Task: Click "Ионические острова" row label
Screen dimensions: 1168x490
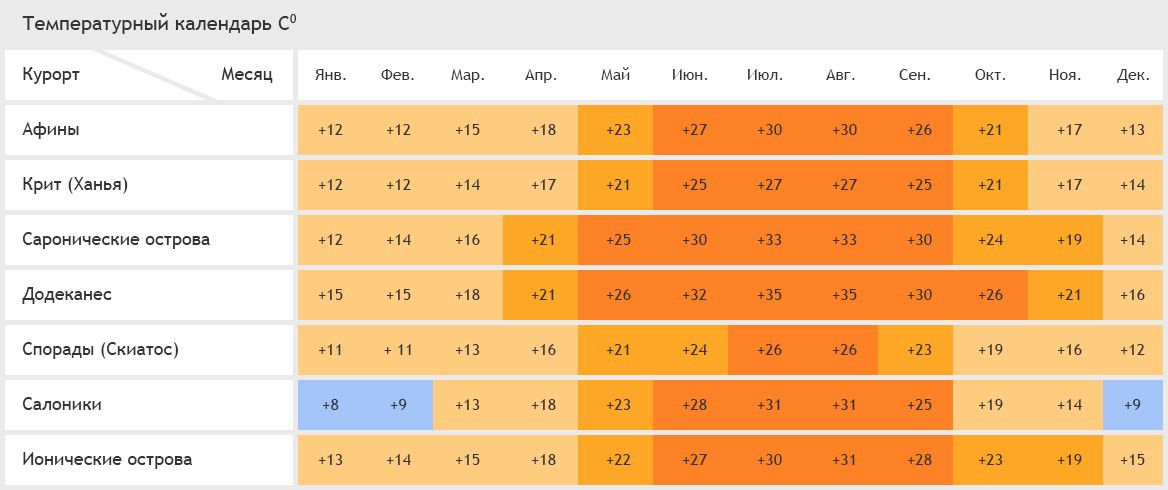Action: pyautogui.click(x=107, y=460)
